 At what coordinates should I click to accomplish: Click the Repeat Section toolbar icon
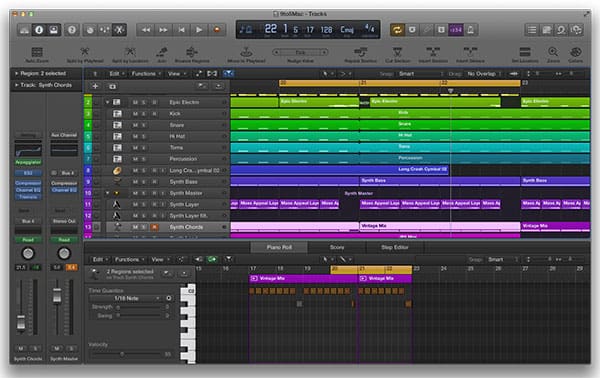point(360,54)
